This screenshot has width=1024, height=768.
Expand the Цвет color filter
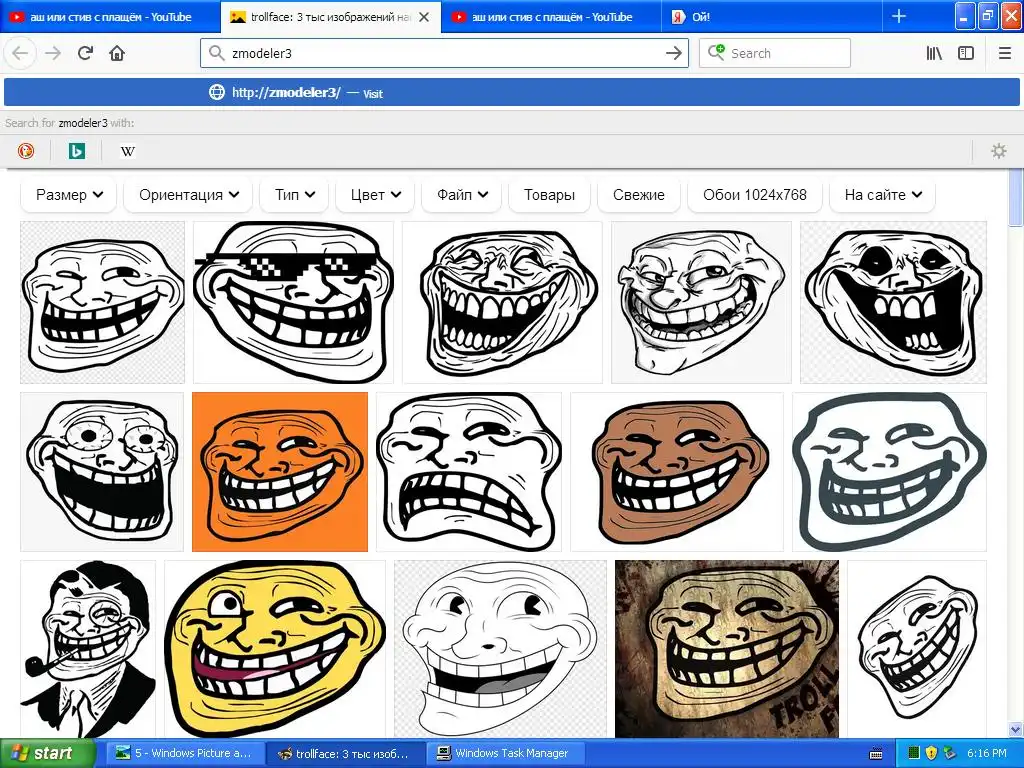click(x=375, y=195)
